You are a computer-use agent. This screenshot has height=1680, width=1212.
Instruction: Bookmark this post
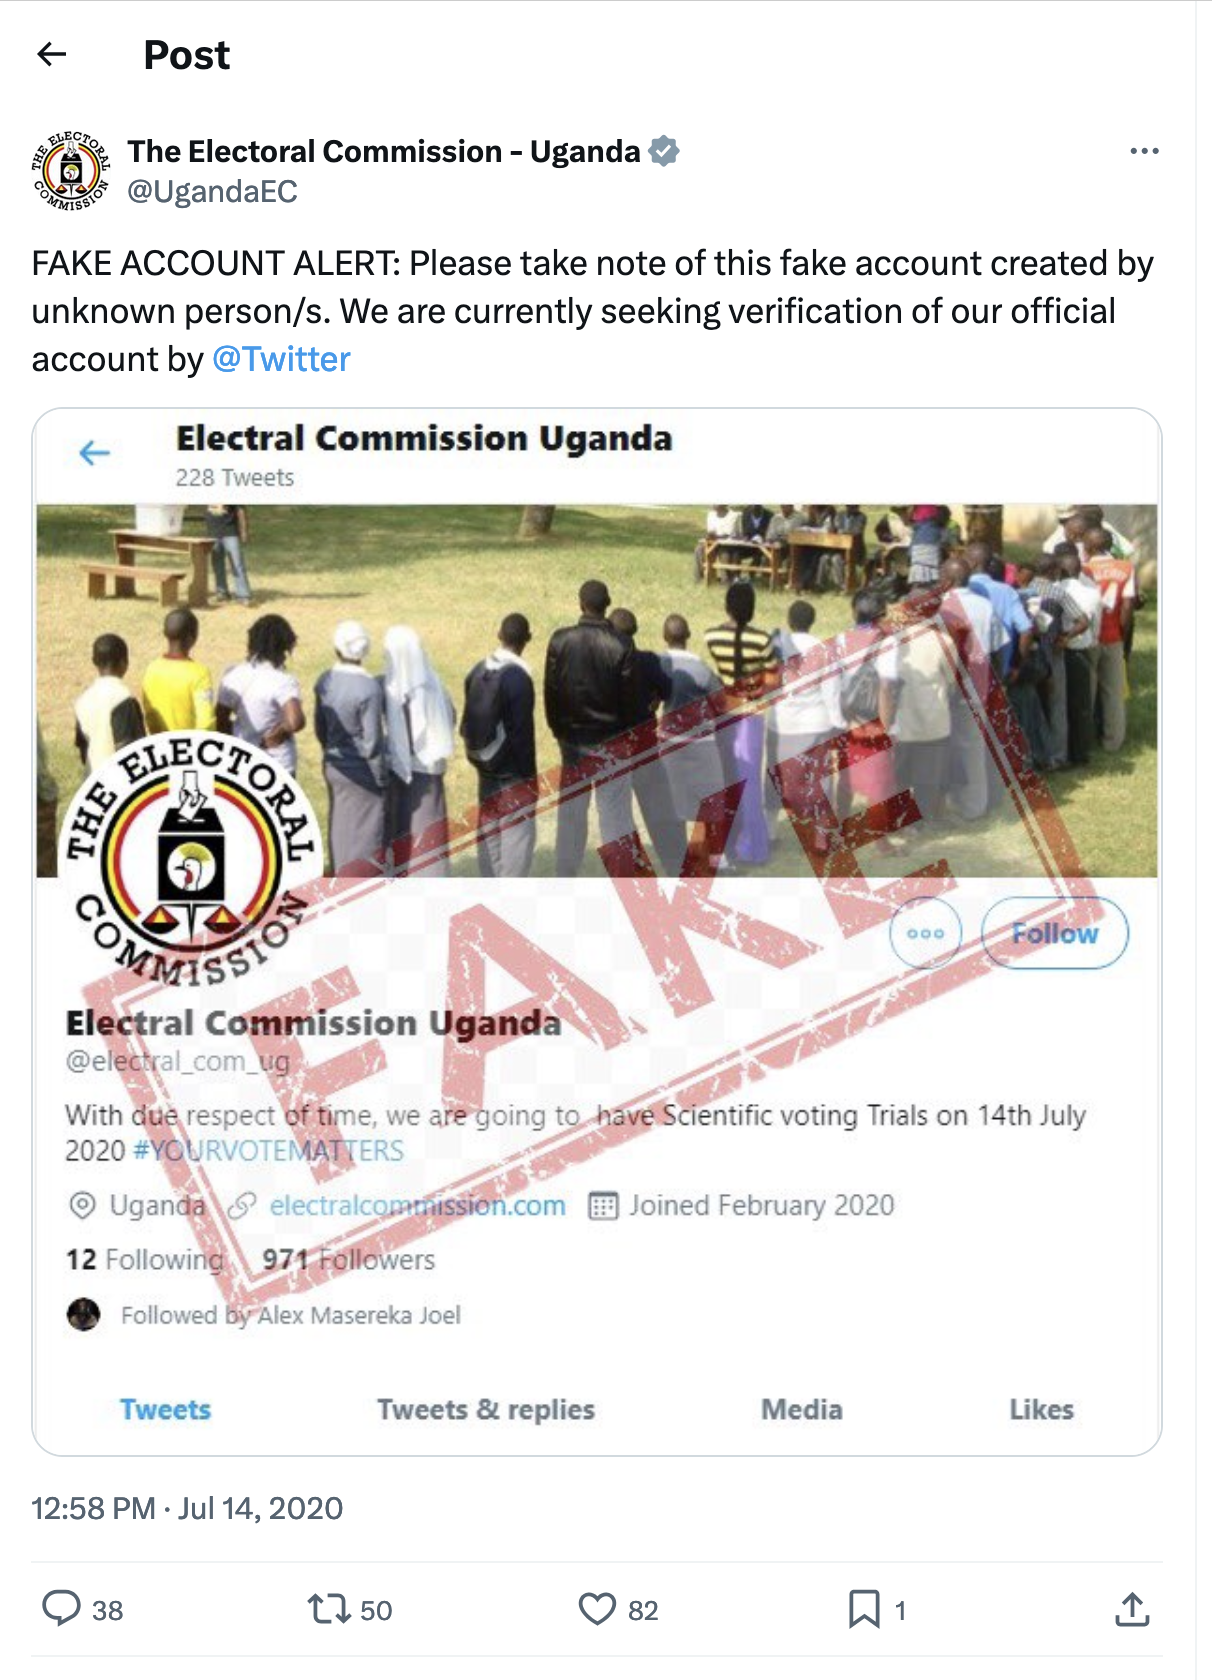pyautogui.click(x=864, y=1609)
